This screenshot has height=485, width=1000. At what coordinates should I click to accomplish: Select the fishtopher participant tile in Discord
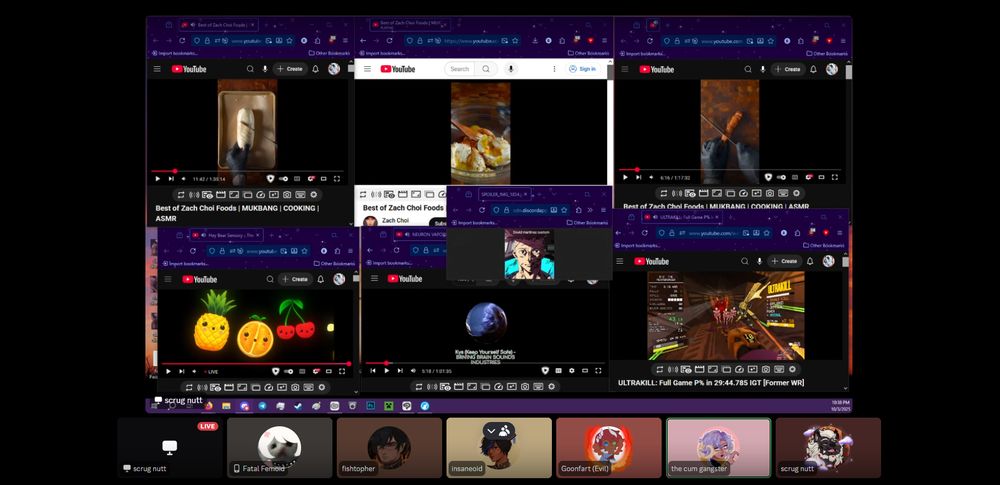click(389, 447)
